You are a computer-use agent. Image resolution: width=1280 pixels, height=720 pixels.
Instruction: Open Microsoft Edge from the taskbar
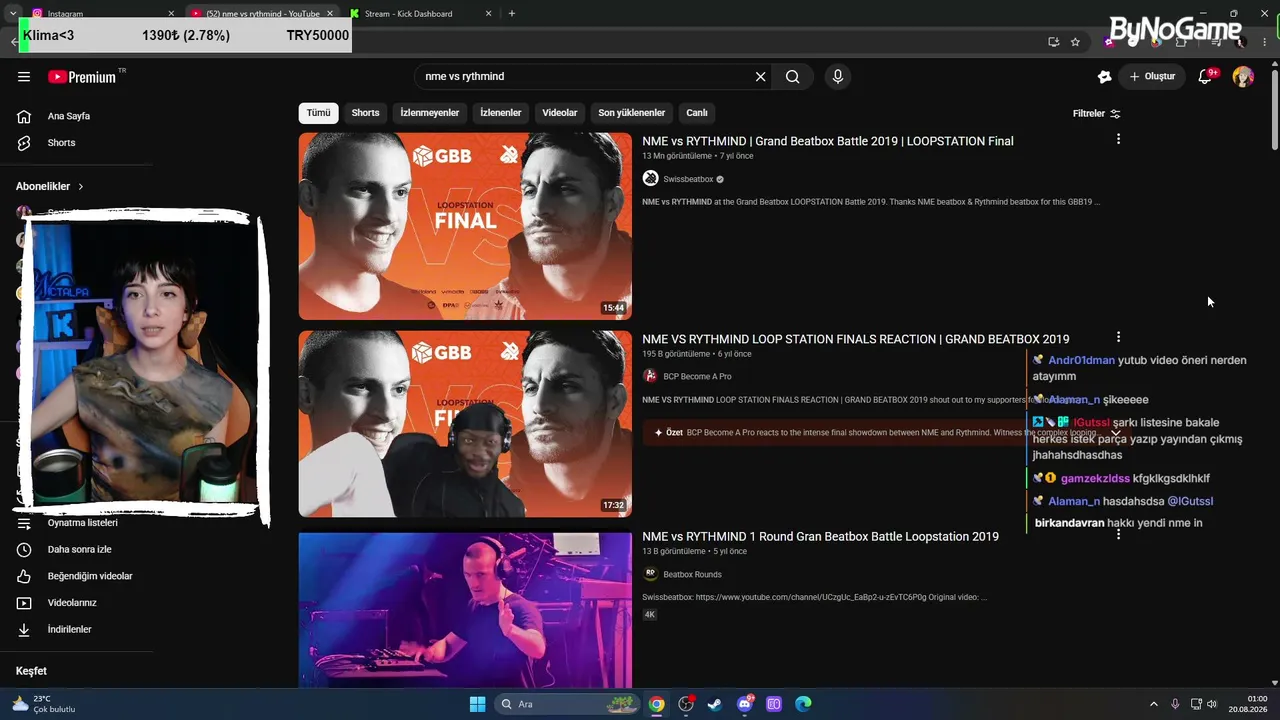tap(803, 704)
